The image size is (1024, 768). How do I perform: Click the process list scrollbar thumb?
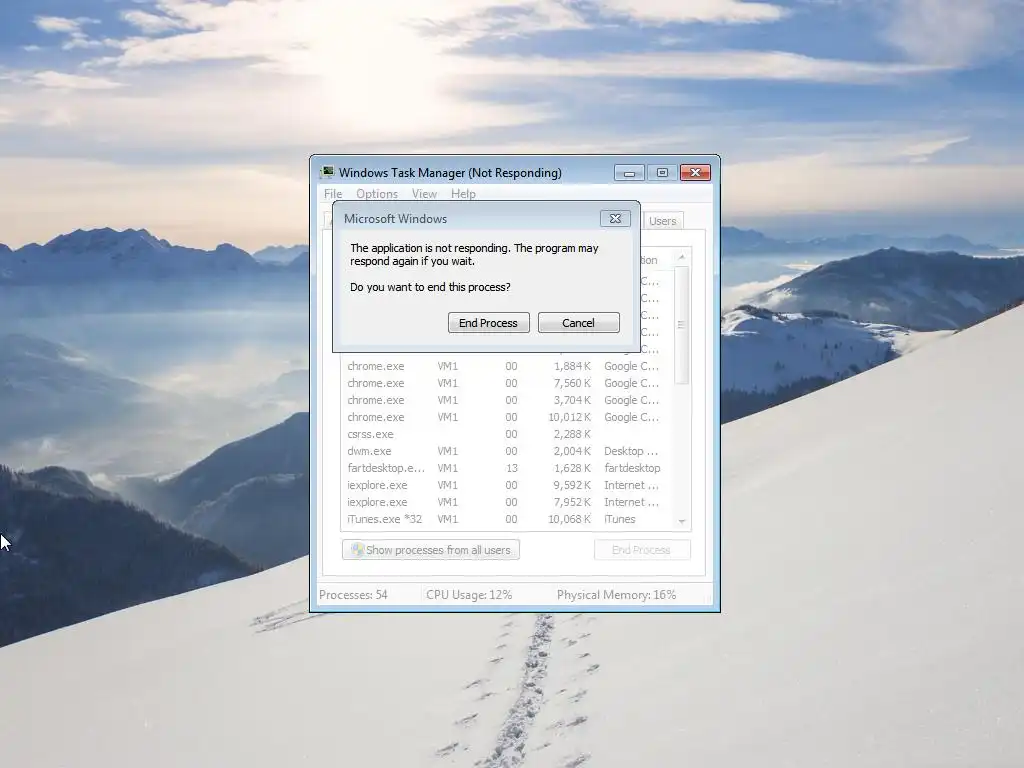(682, 325)
